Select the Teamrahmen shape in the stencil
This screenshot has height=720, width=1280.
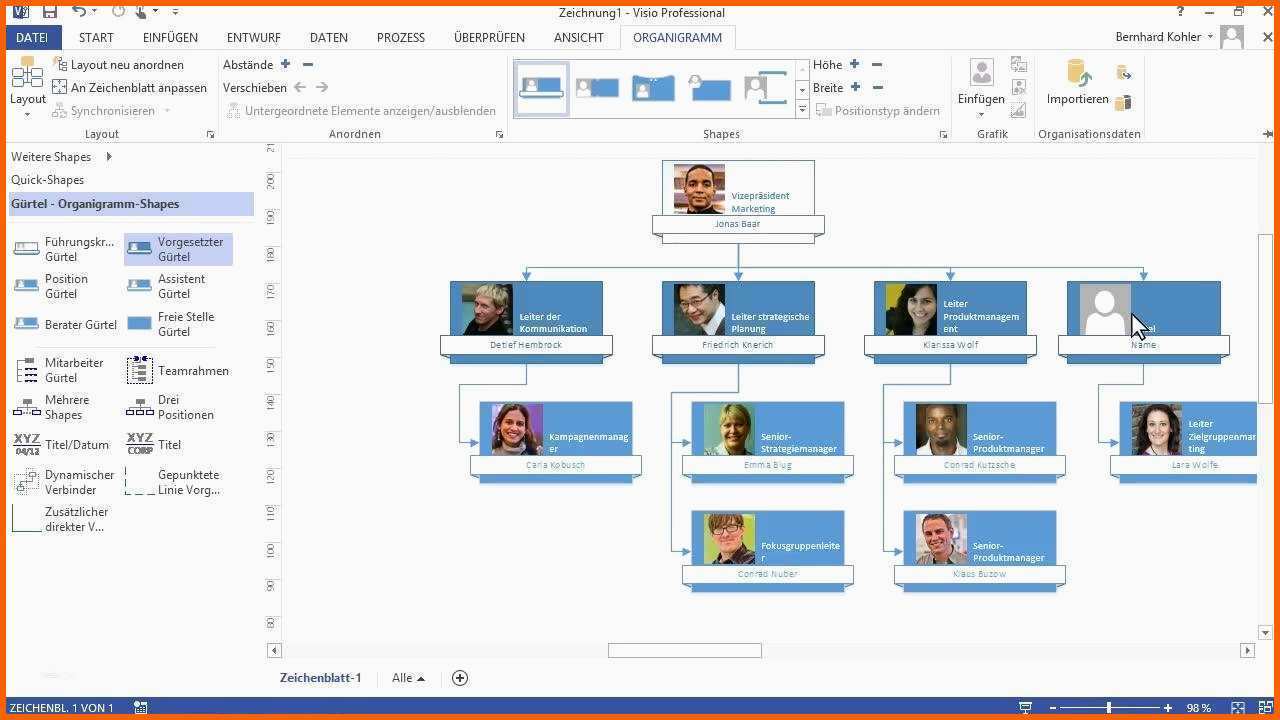click(140, 370)
